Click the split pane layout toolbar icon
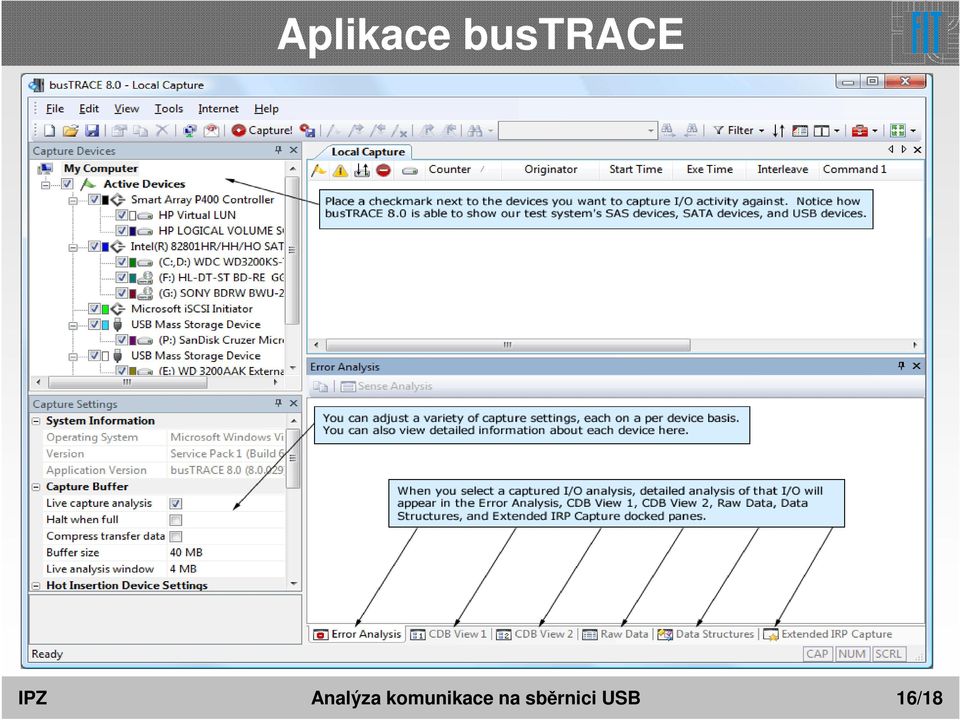 pos(821,130)
